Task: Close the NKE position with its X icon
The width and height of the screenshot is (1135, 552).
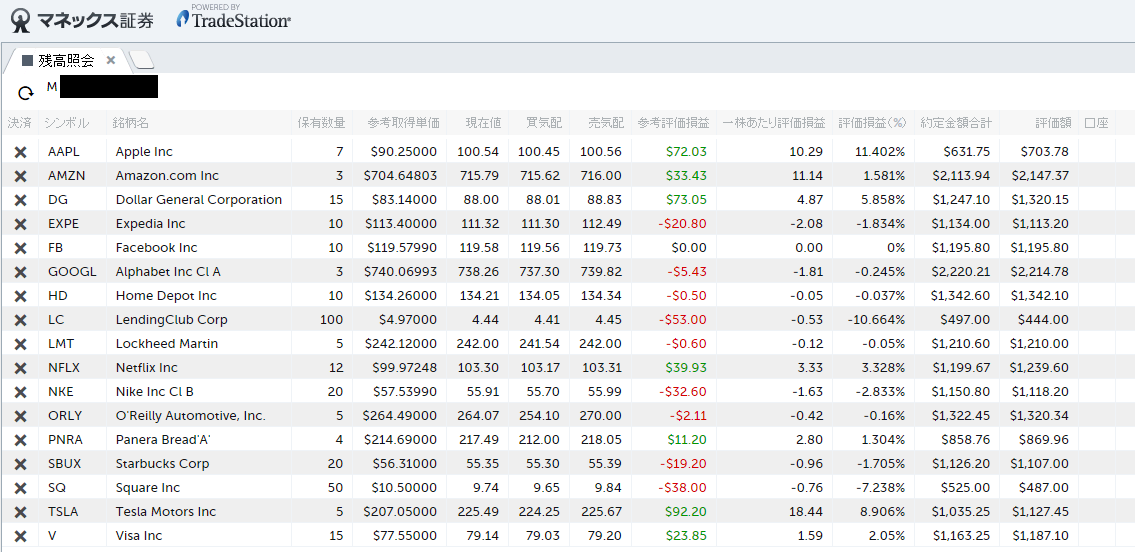Action: (21, 391)
